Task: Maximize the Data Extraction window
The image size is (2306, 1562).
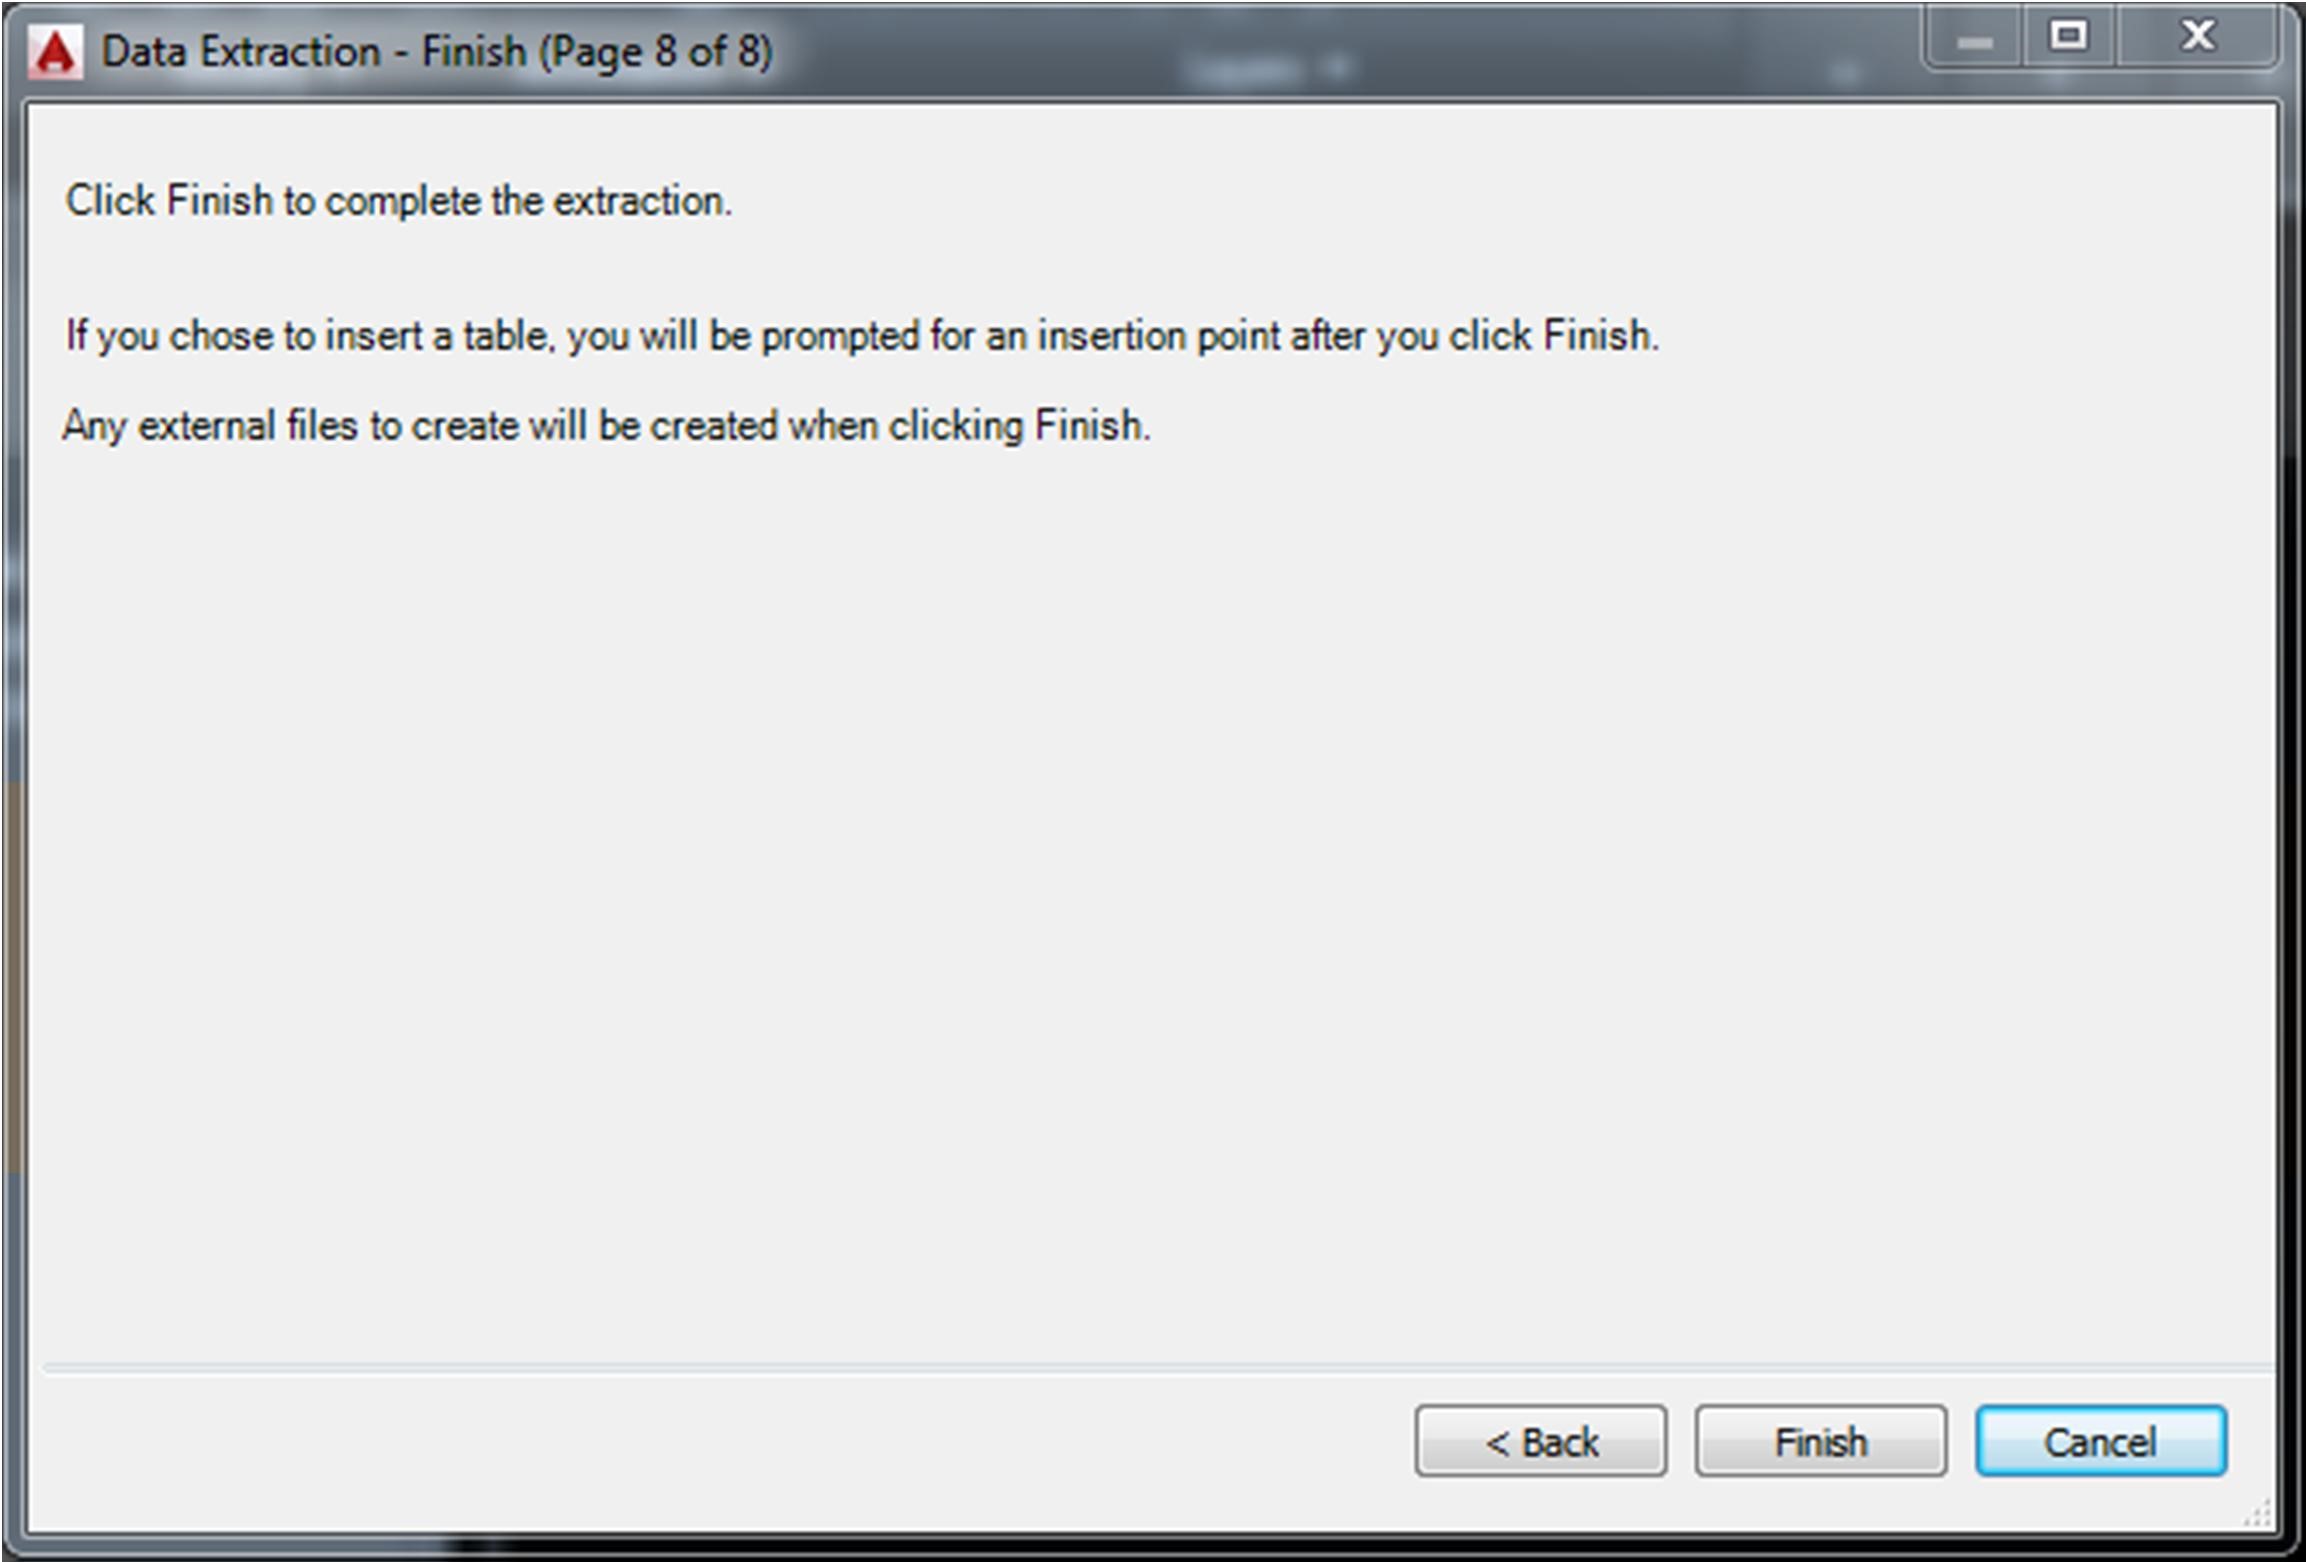Action: click(x=2068, y=37)
